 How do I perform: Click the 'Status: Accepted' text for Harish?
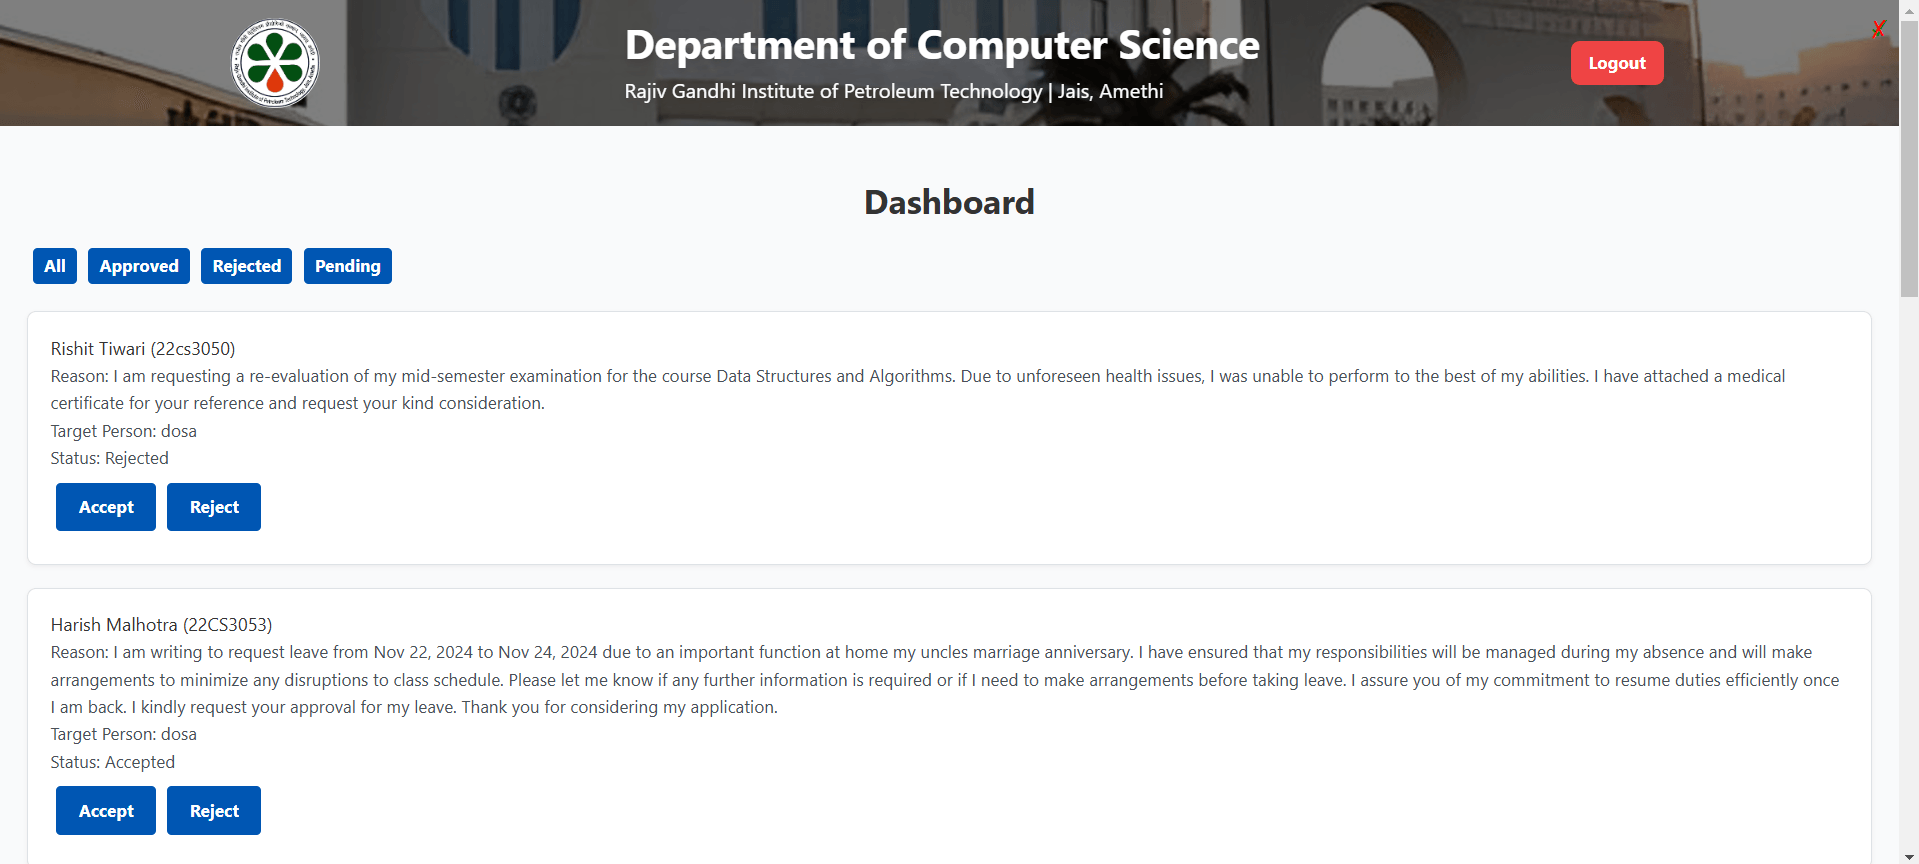113,762
